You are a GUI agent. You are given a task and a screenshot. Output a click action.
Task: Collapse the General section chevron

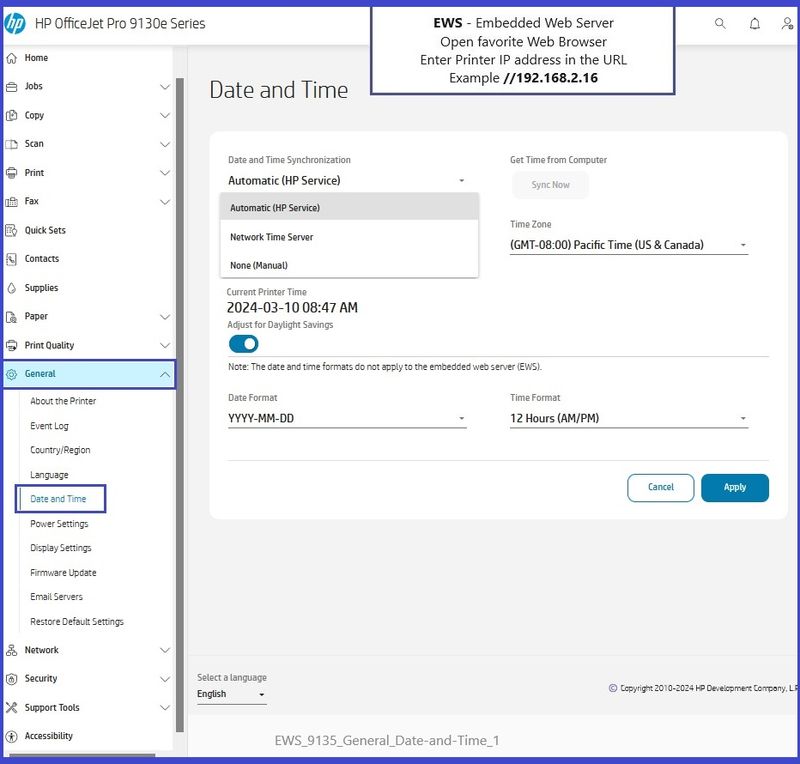click(165, 374)
